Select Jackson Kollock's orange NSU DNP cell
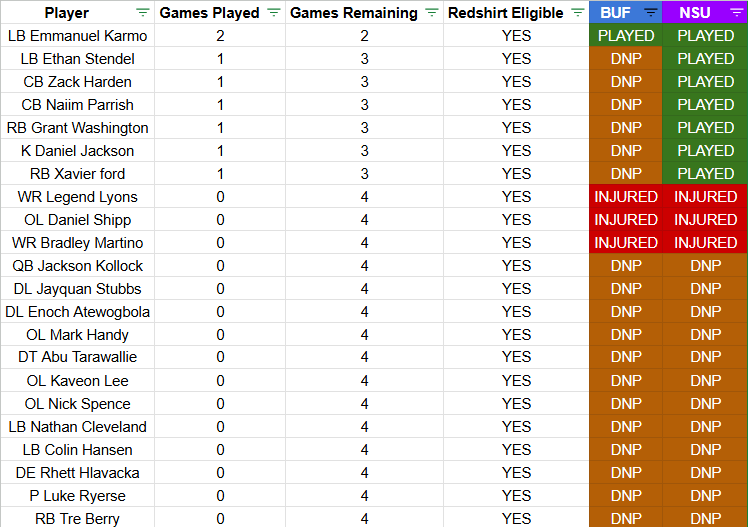Screen dimensions: 748x527 705,266
